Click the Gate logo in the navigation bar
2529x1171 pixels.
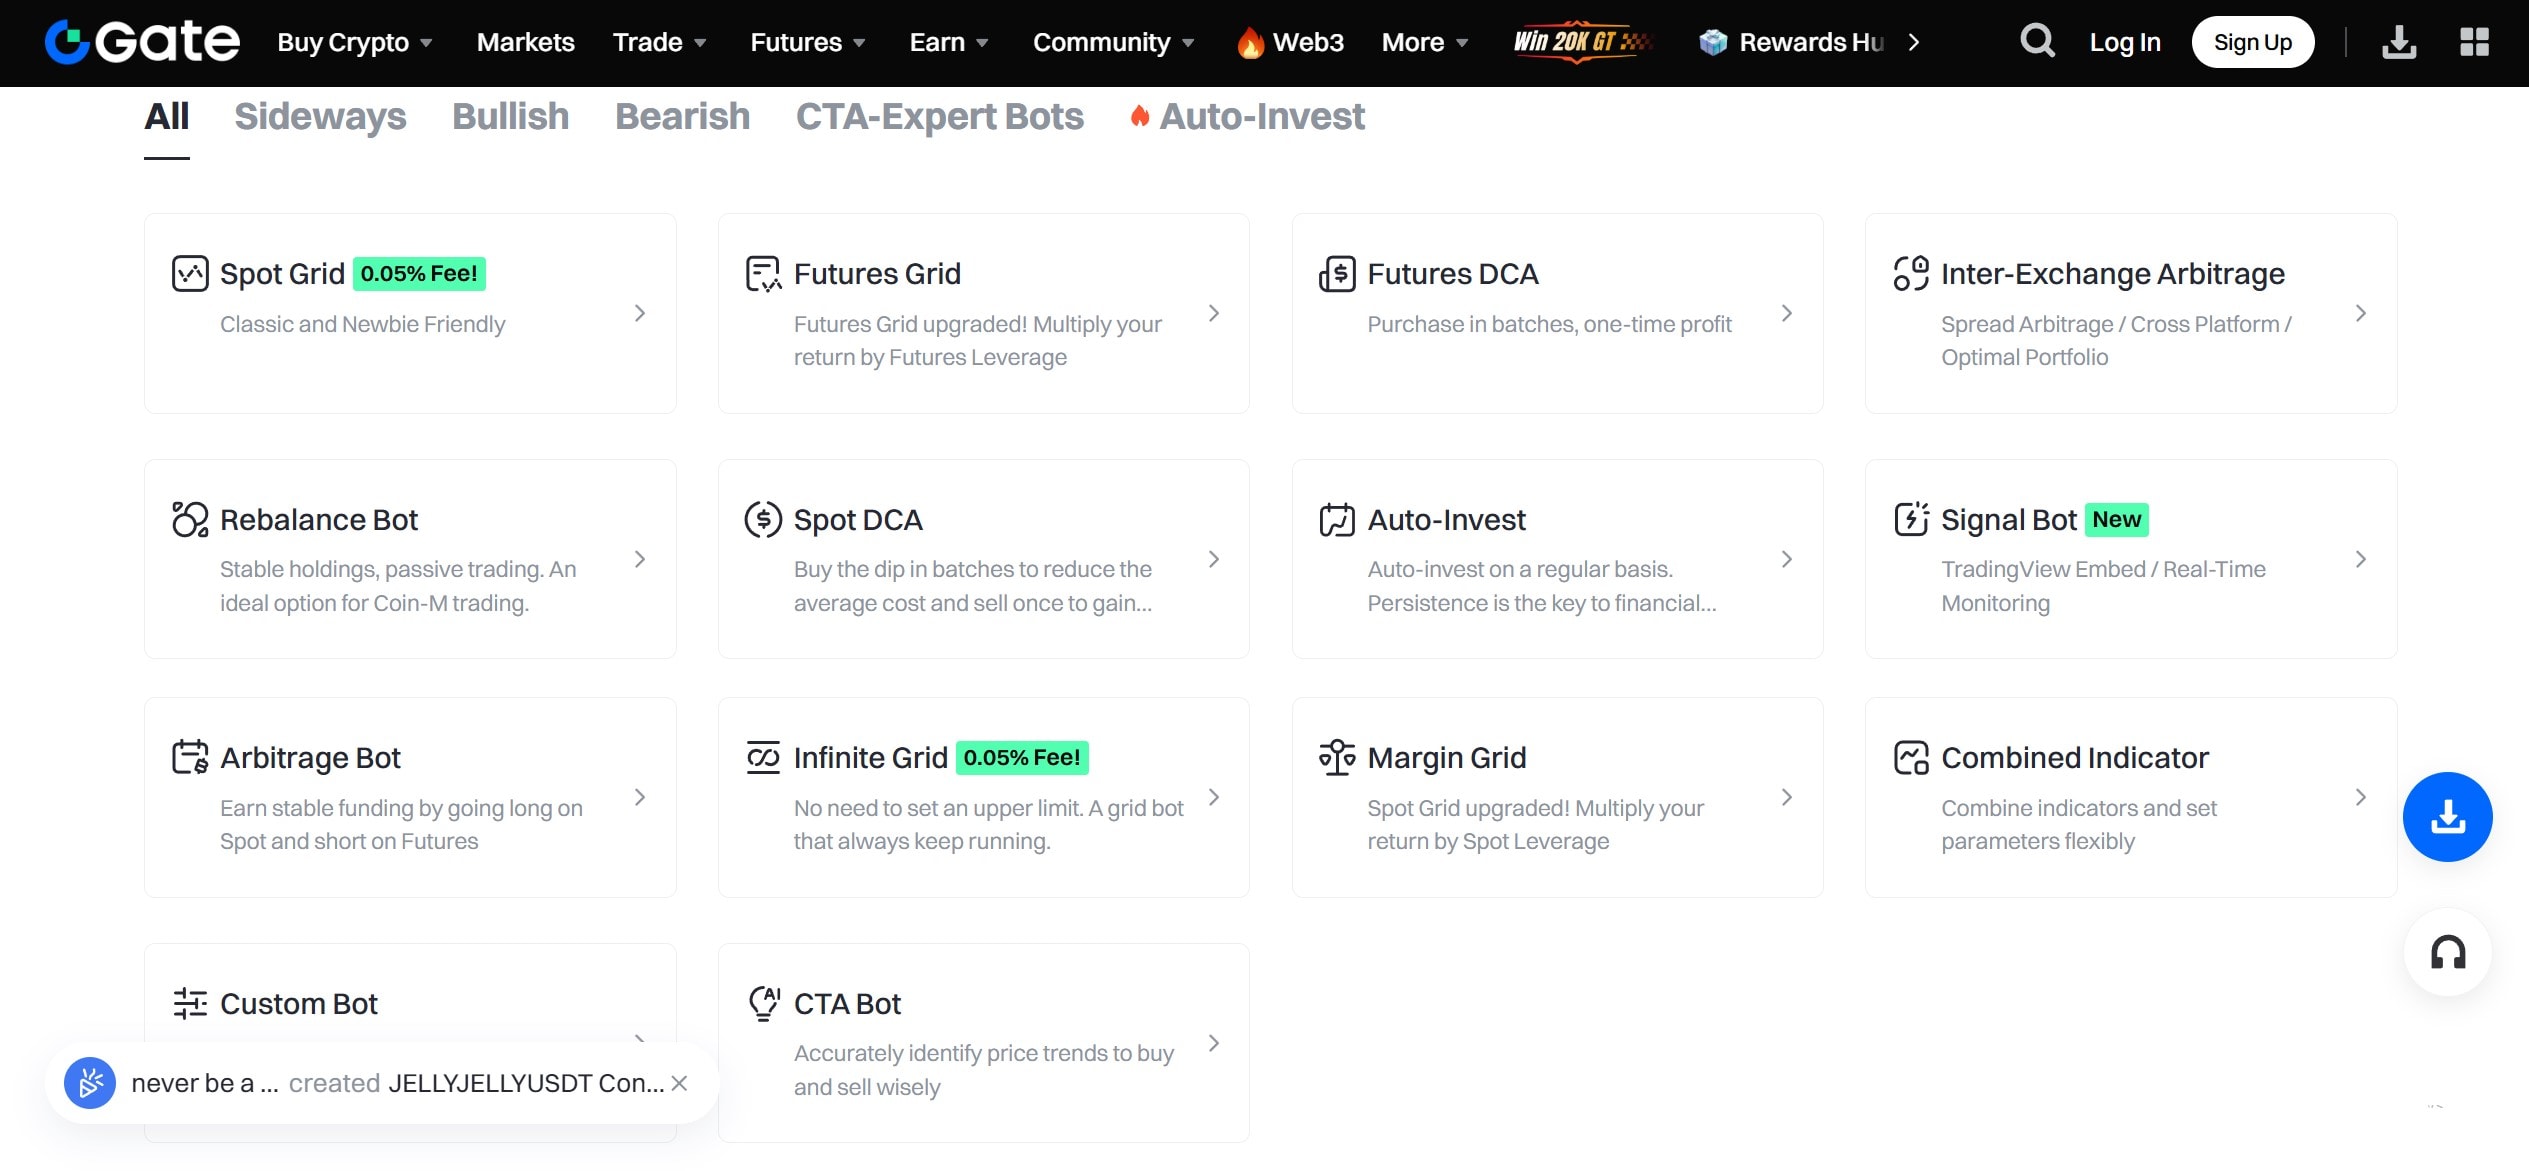coord(140,41)
